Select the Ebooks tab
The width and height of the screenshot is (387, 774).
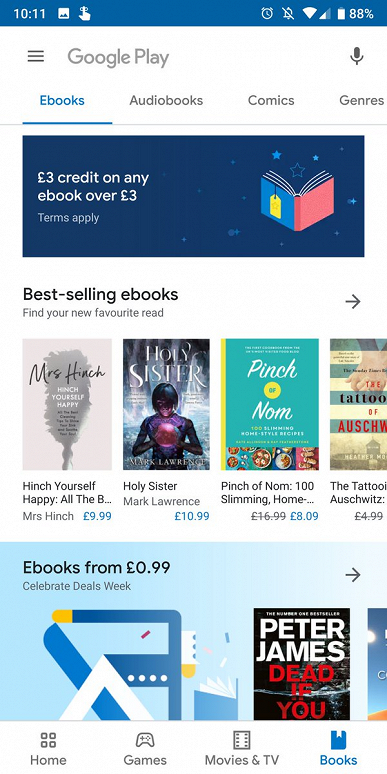[62, 100]
